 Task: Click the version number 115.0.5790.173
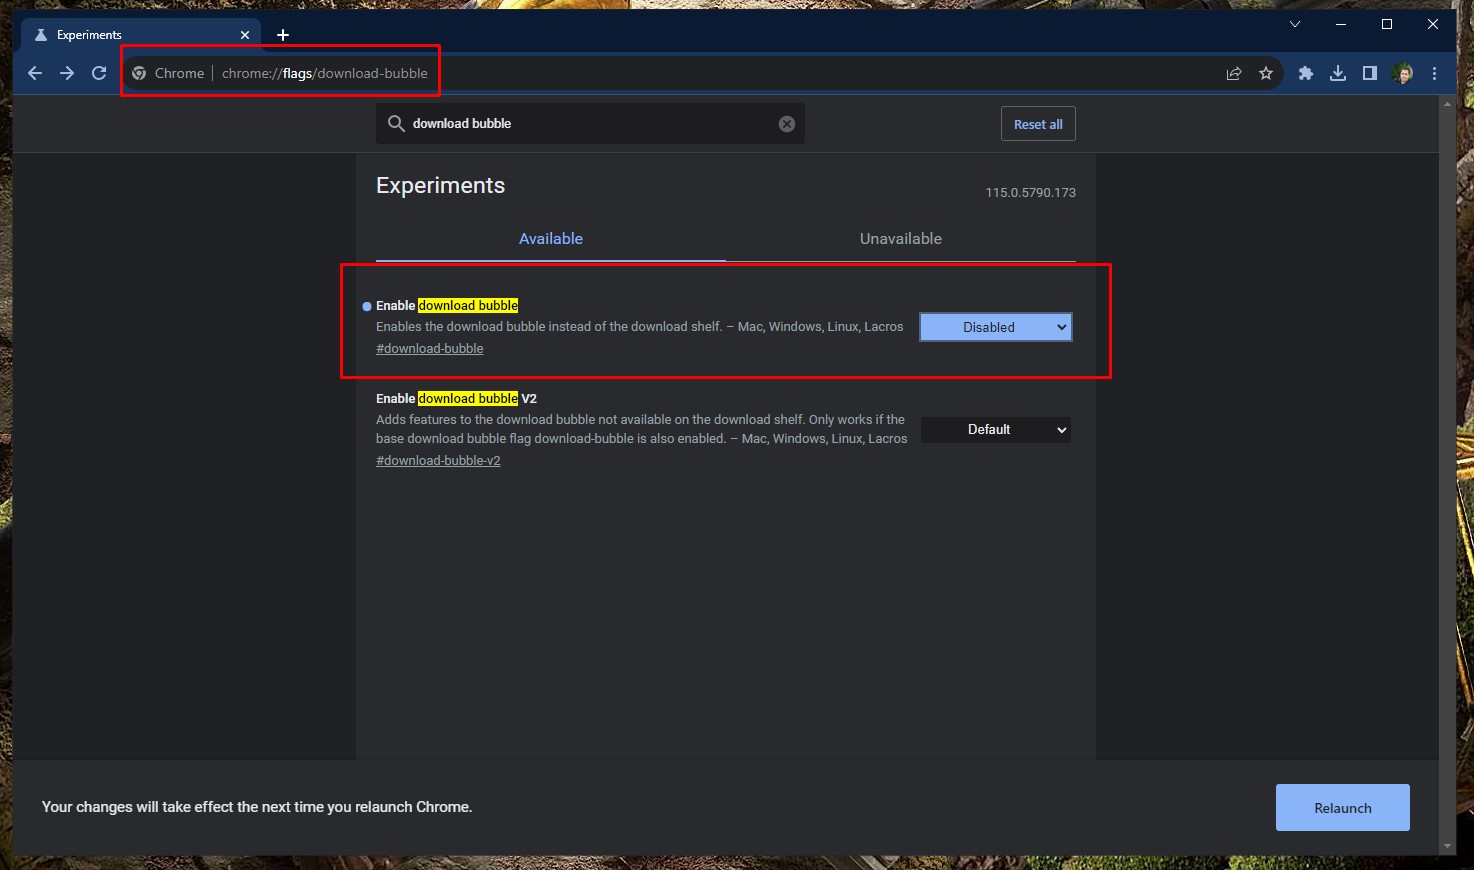pos(1030,192)
